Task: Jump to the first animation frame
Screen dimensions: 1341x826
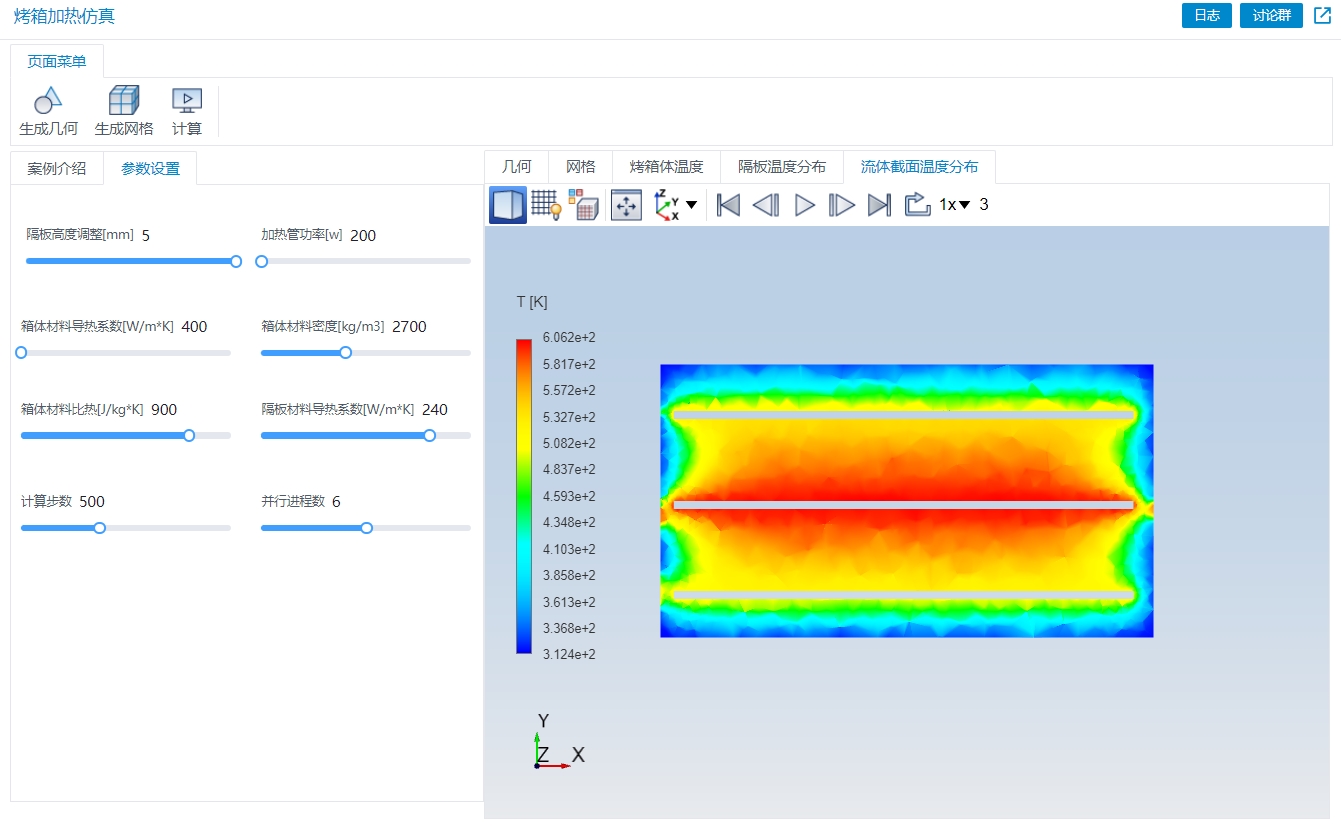Action: [x=729, y=205]
